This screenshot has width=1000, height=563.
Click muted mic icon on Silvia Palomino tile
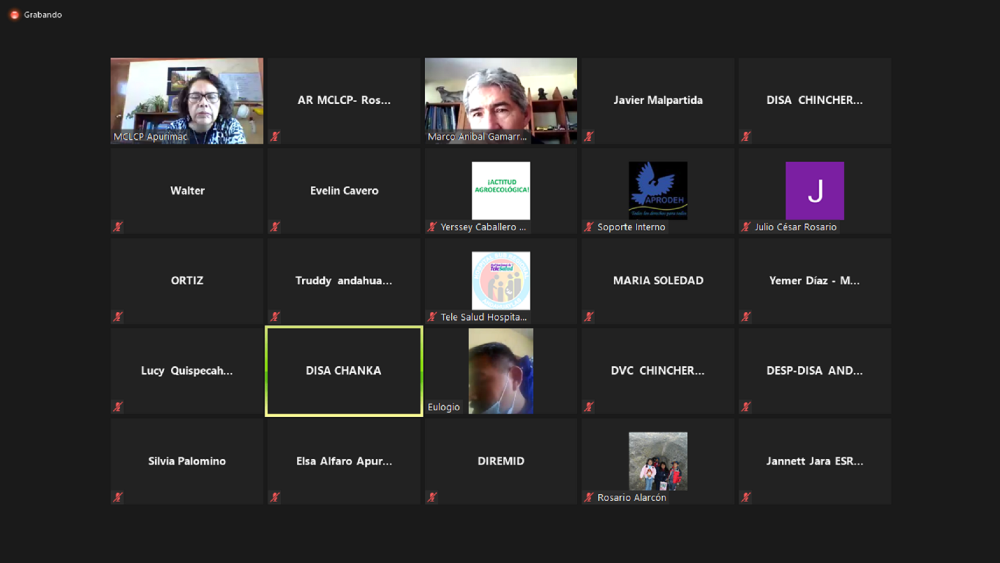(118, 497)
